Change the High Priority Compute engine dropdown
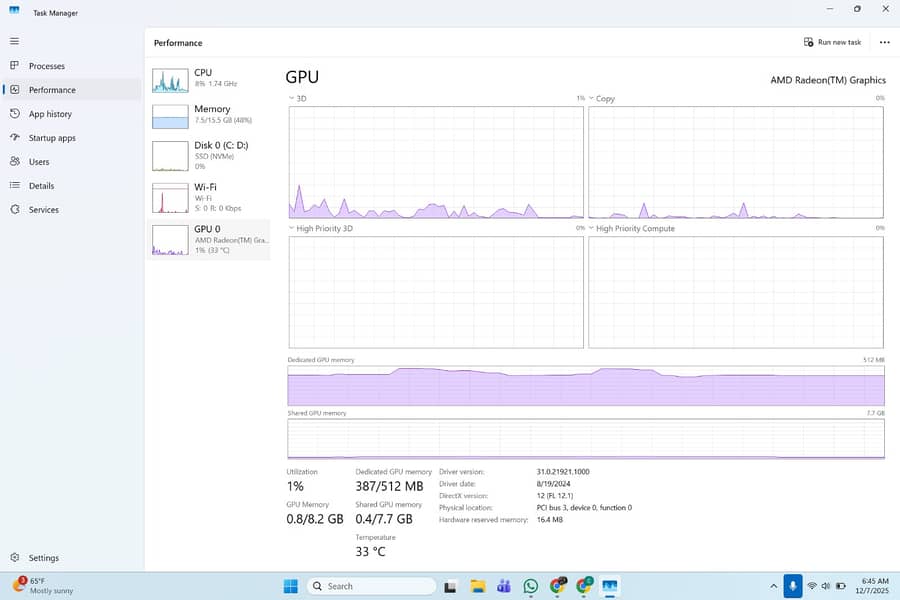Screen dimensions: 900x600 pyautogui.click(x=591, y=229)
